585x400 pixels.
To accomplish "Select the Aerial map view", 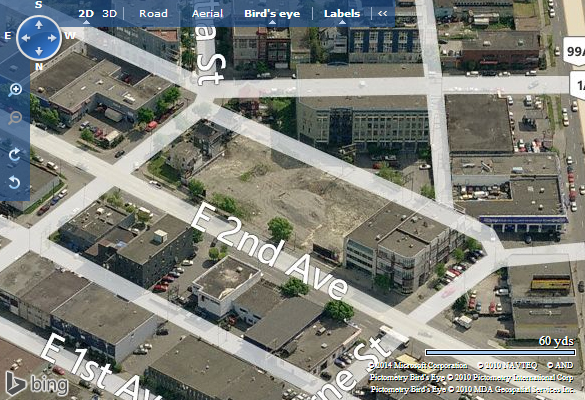I will [x=207, y=14].
